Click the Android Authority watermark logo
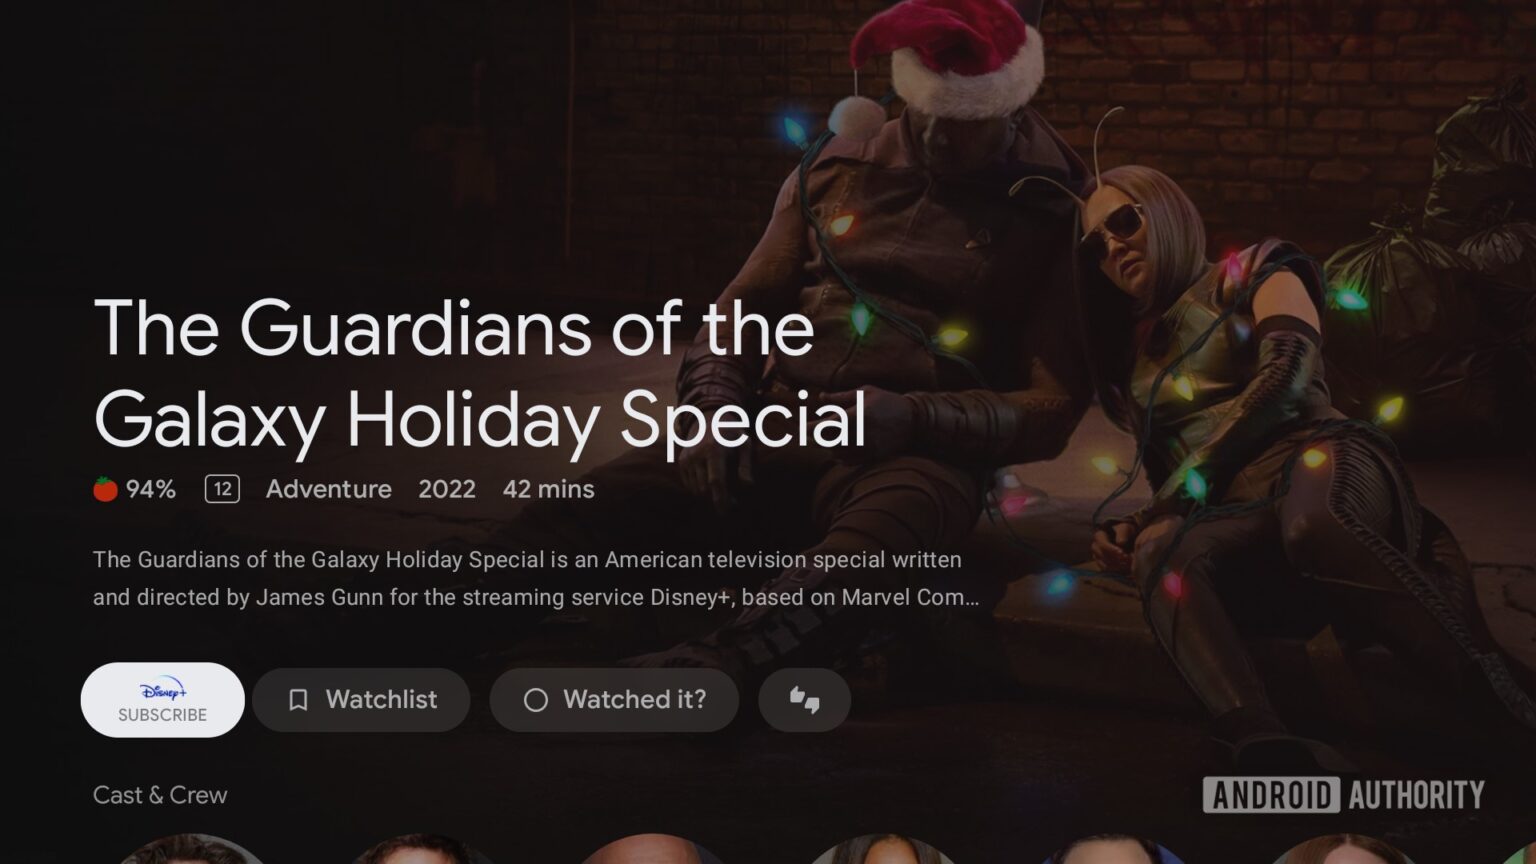The height and width of the screenshot is (864, 1536). click(x=1344, y=795)
